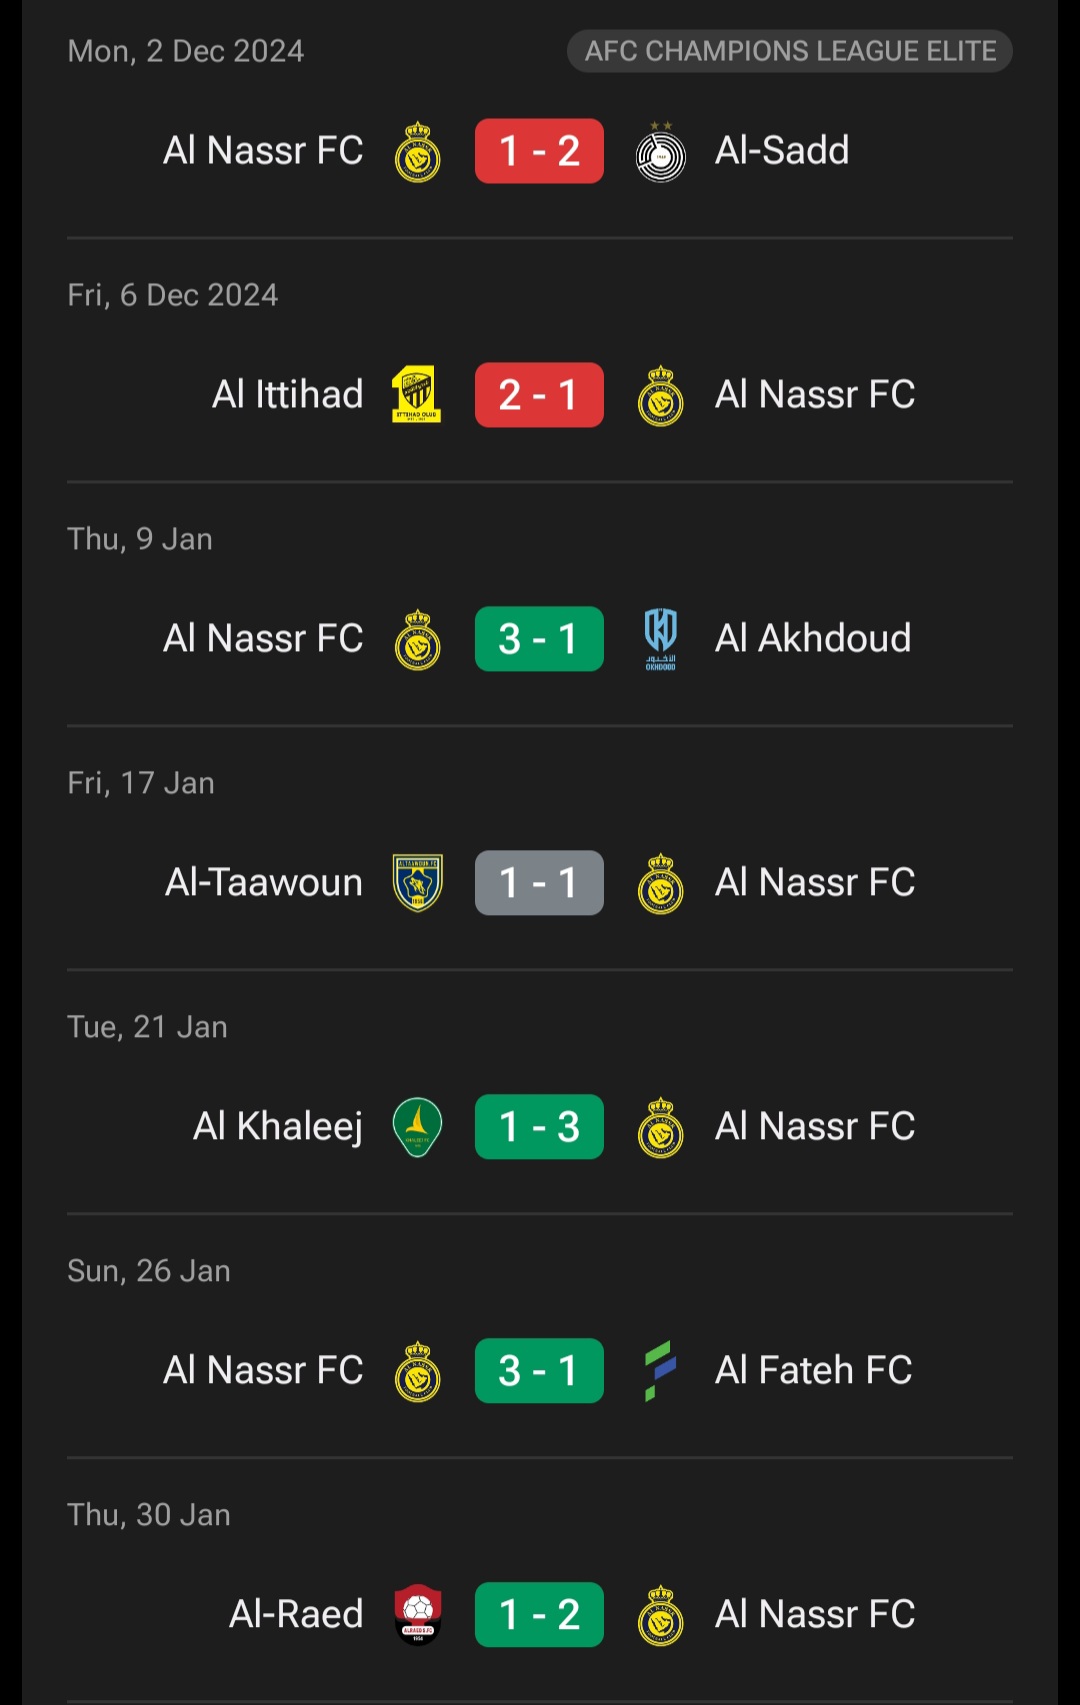
Task: Tap the Al Akhdoud team crest
Action: (x=660, y=639)
